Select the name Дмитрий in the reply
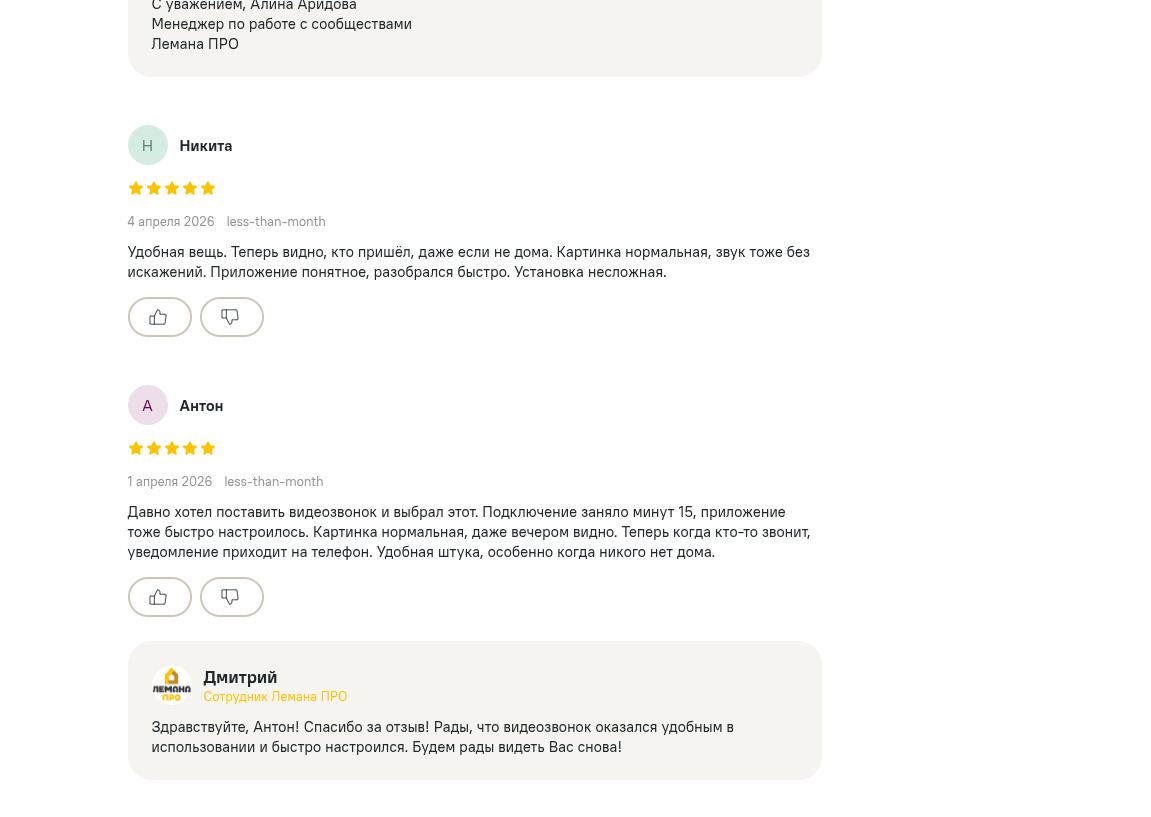 click(x=240, y=677)
